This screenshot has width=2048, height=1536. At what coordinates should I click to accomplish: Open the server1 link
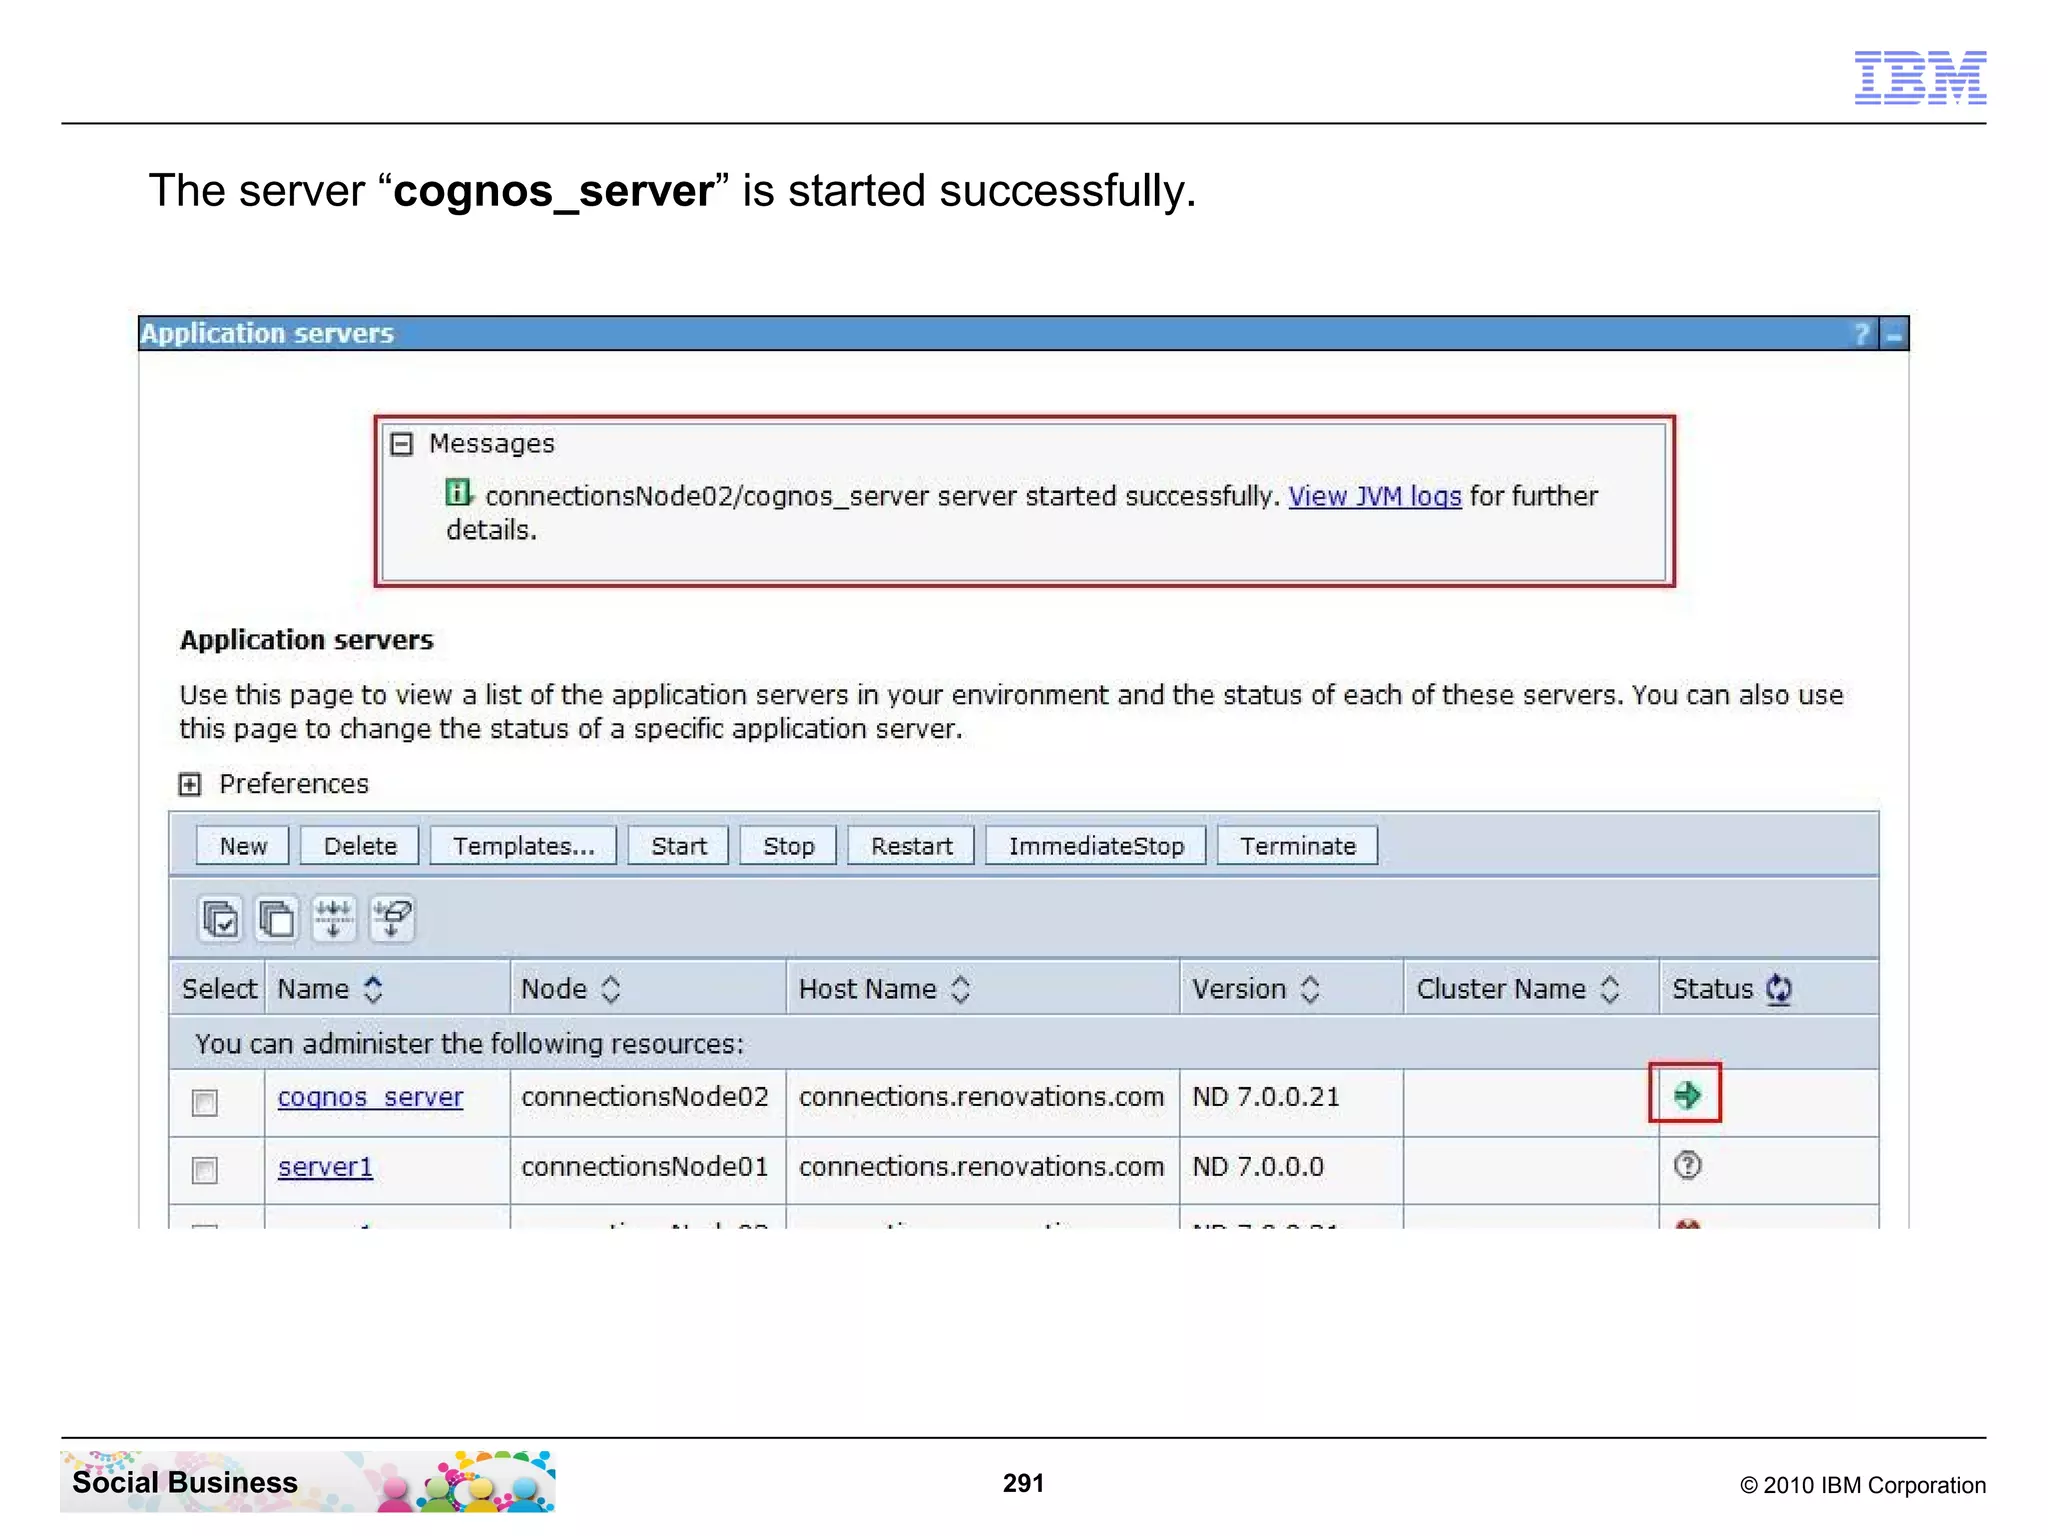click(x=325, y=1167)
